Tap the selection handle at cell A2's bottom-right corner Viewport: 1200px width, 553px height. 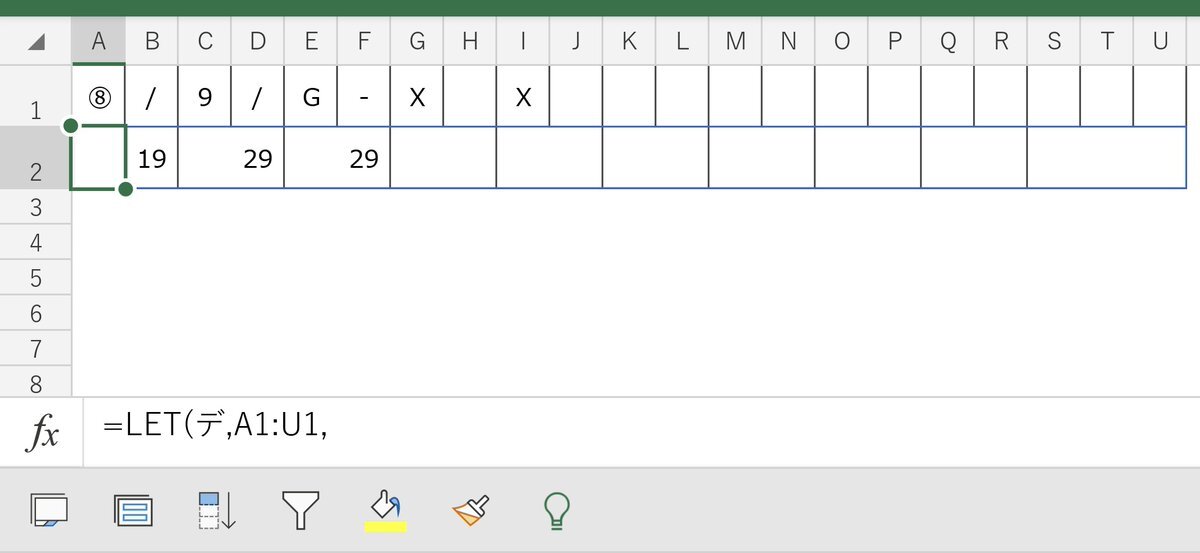126,189
